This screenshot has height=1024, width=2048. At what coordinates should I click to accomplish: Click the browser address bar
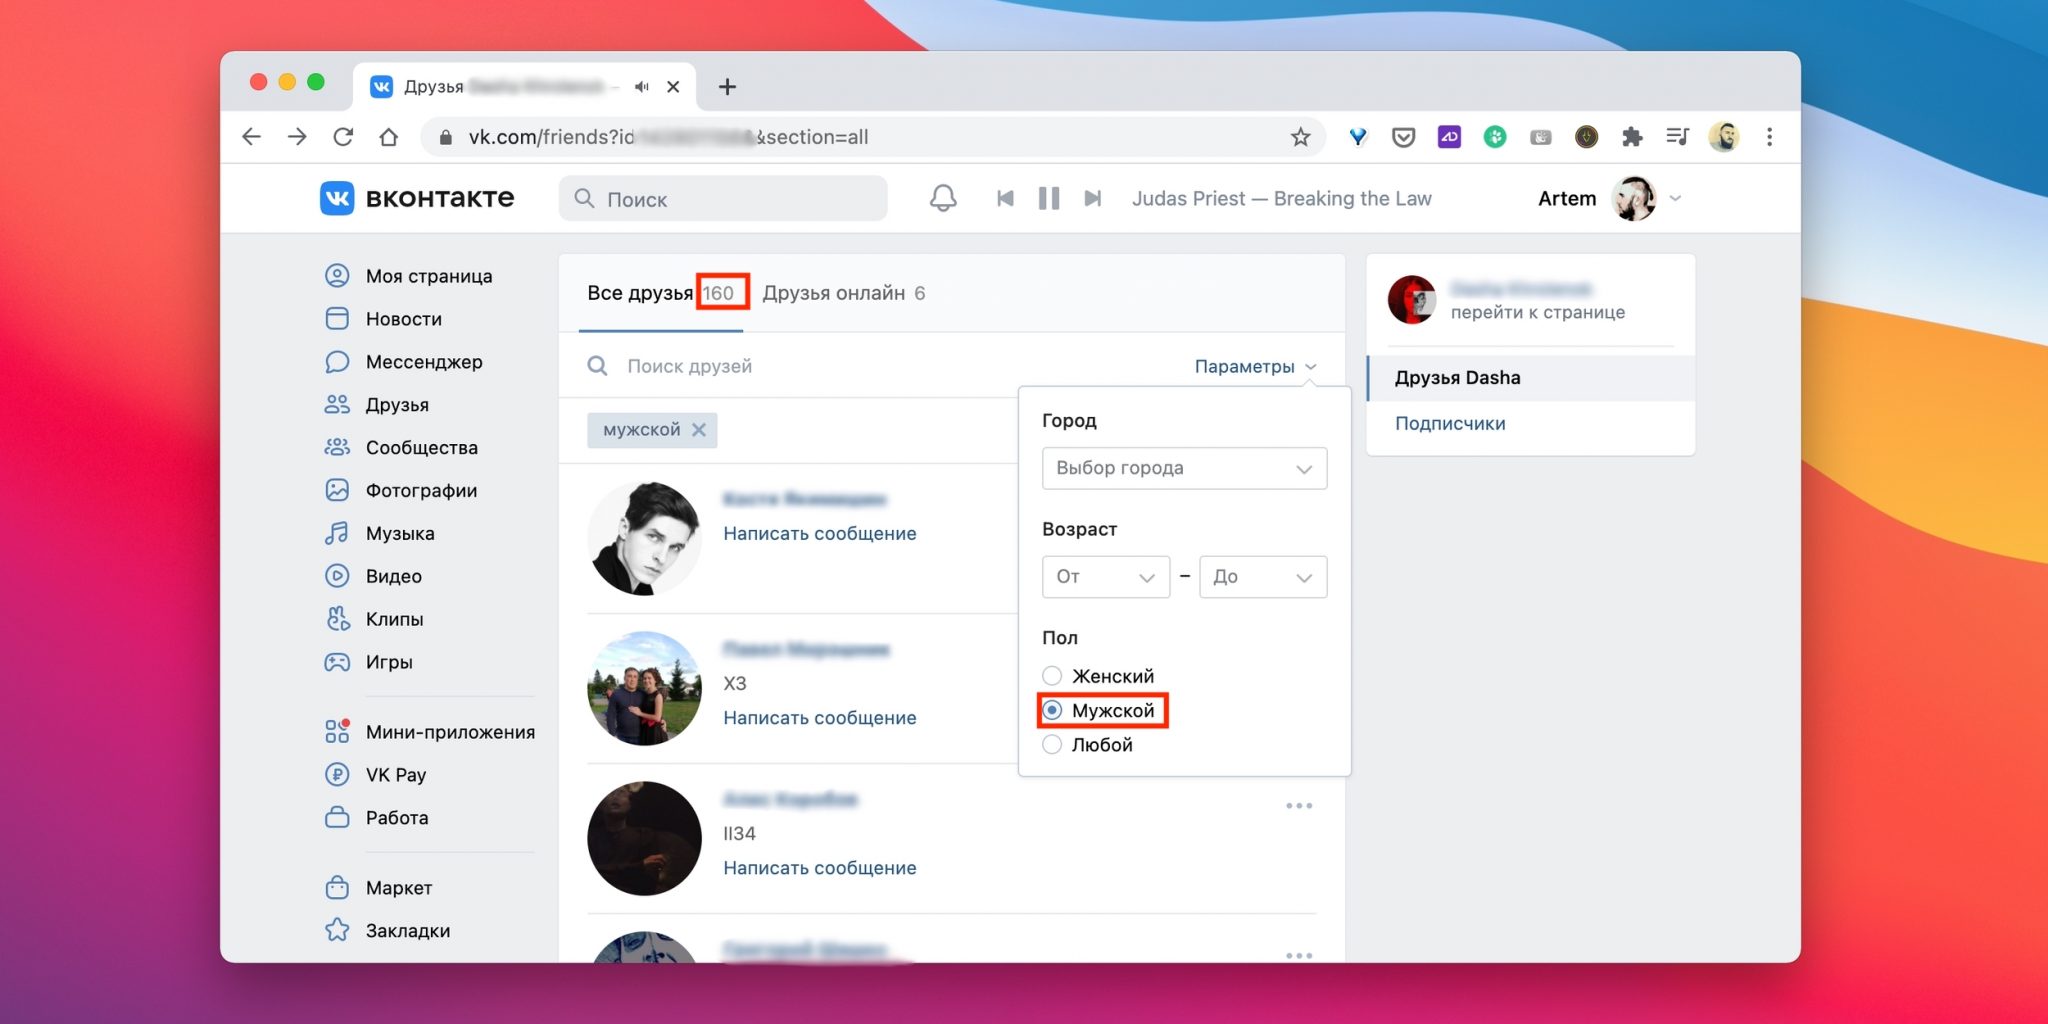point(873,137)
